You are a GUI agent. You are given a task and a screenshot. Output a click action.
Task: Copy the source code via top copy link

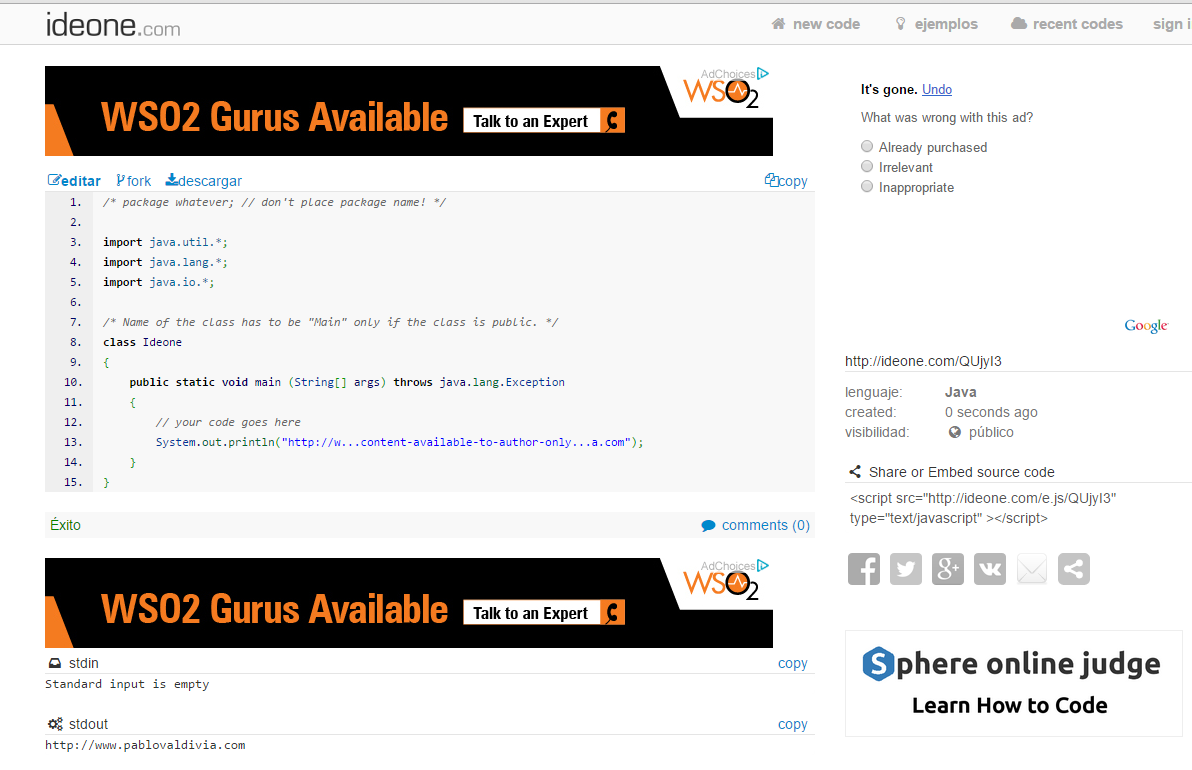pyautogui.click(x=793, y=181)
